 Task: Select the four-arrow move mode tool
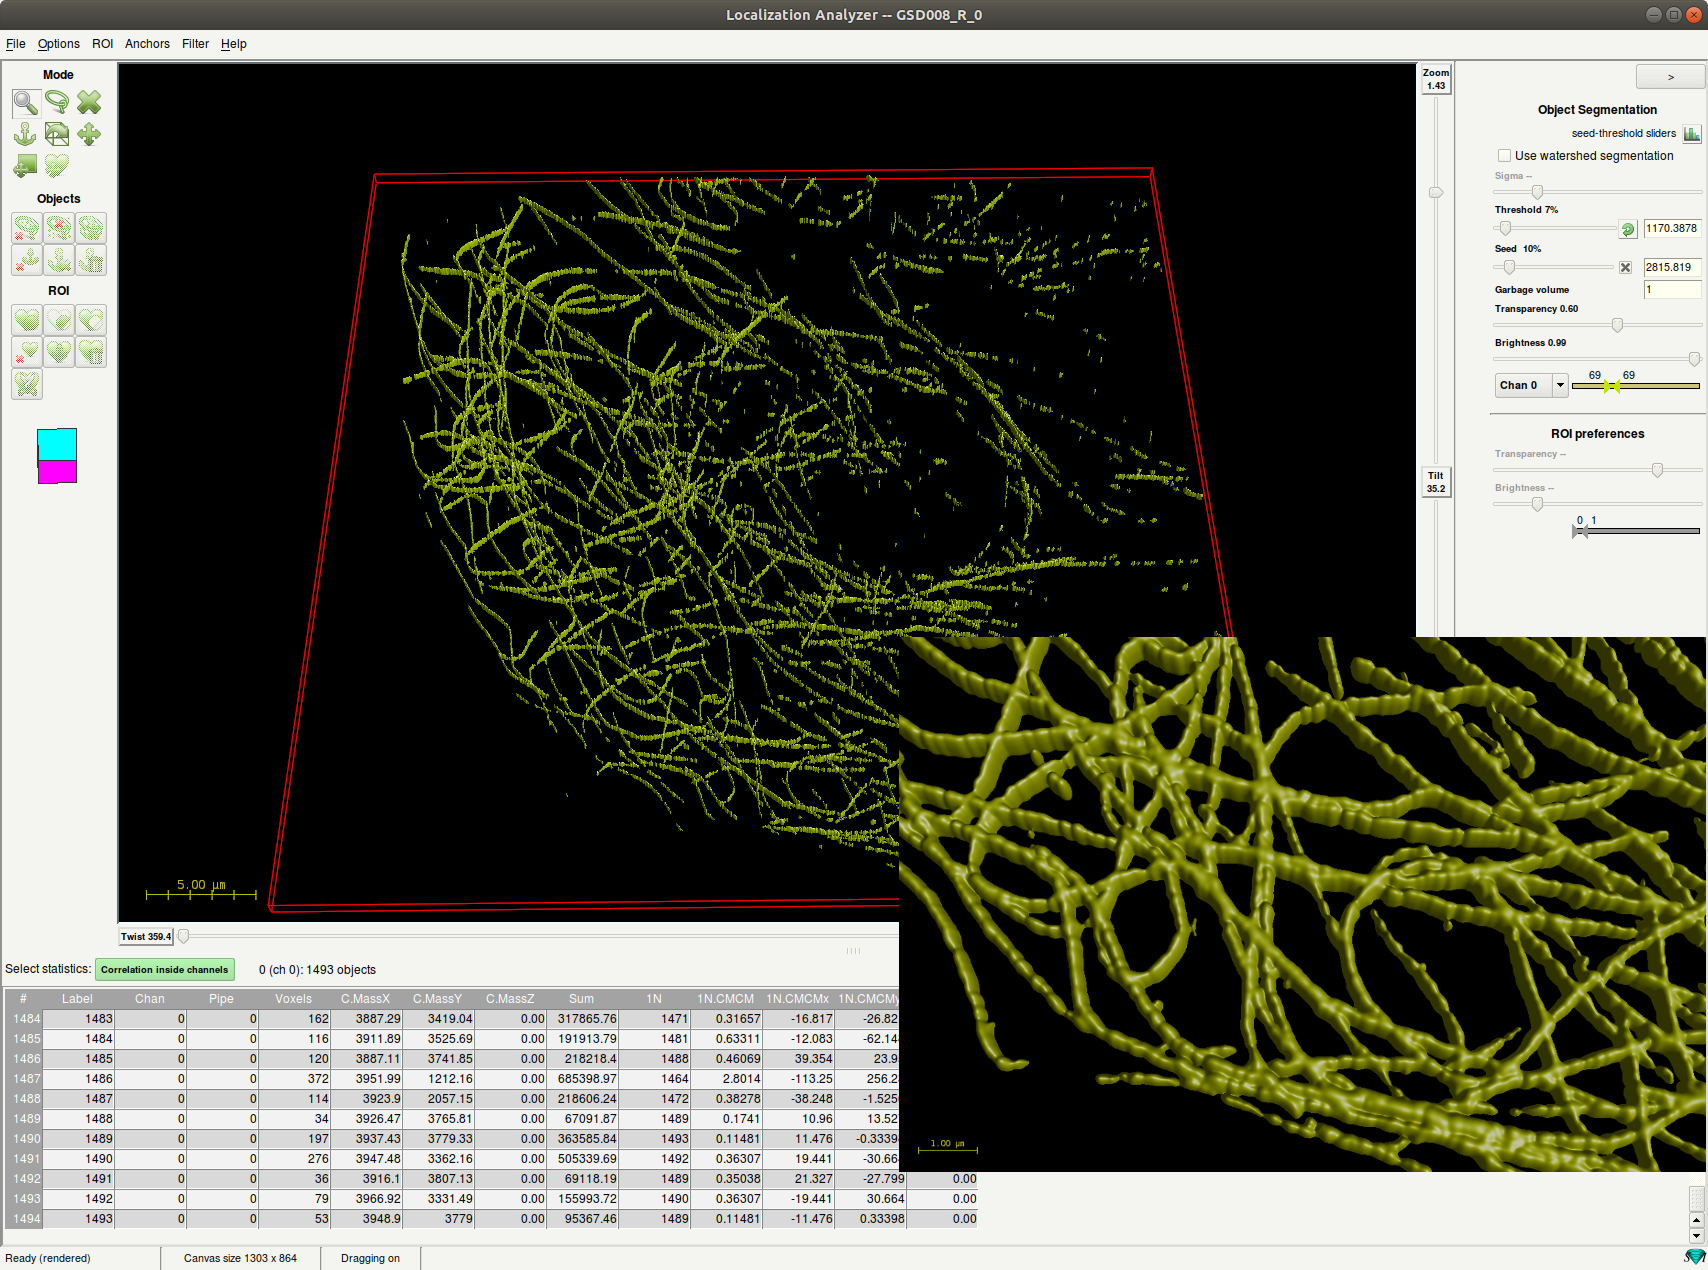point(89,134)
